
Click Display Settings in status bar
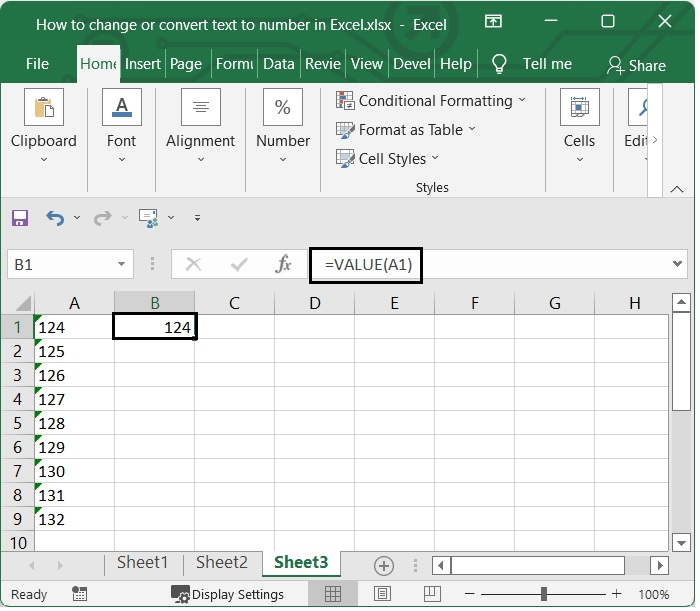tap(228, 594)
